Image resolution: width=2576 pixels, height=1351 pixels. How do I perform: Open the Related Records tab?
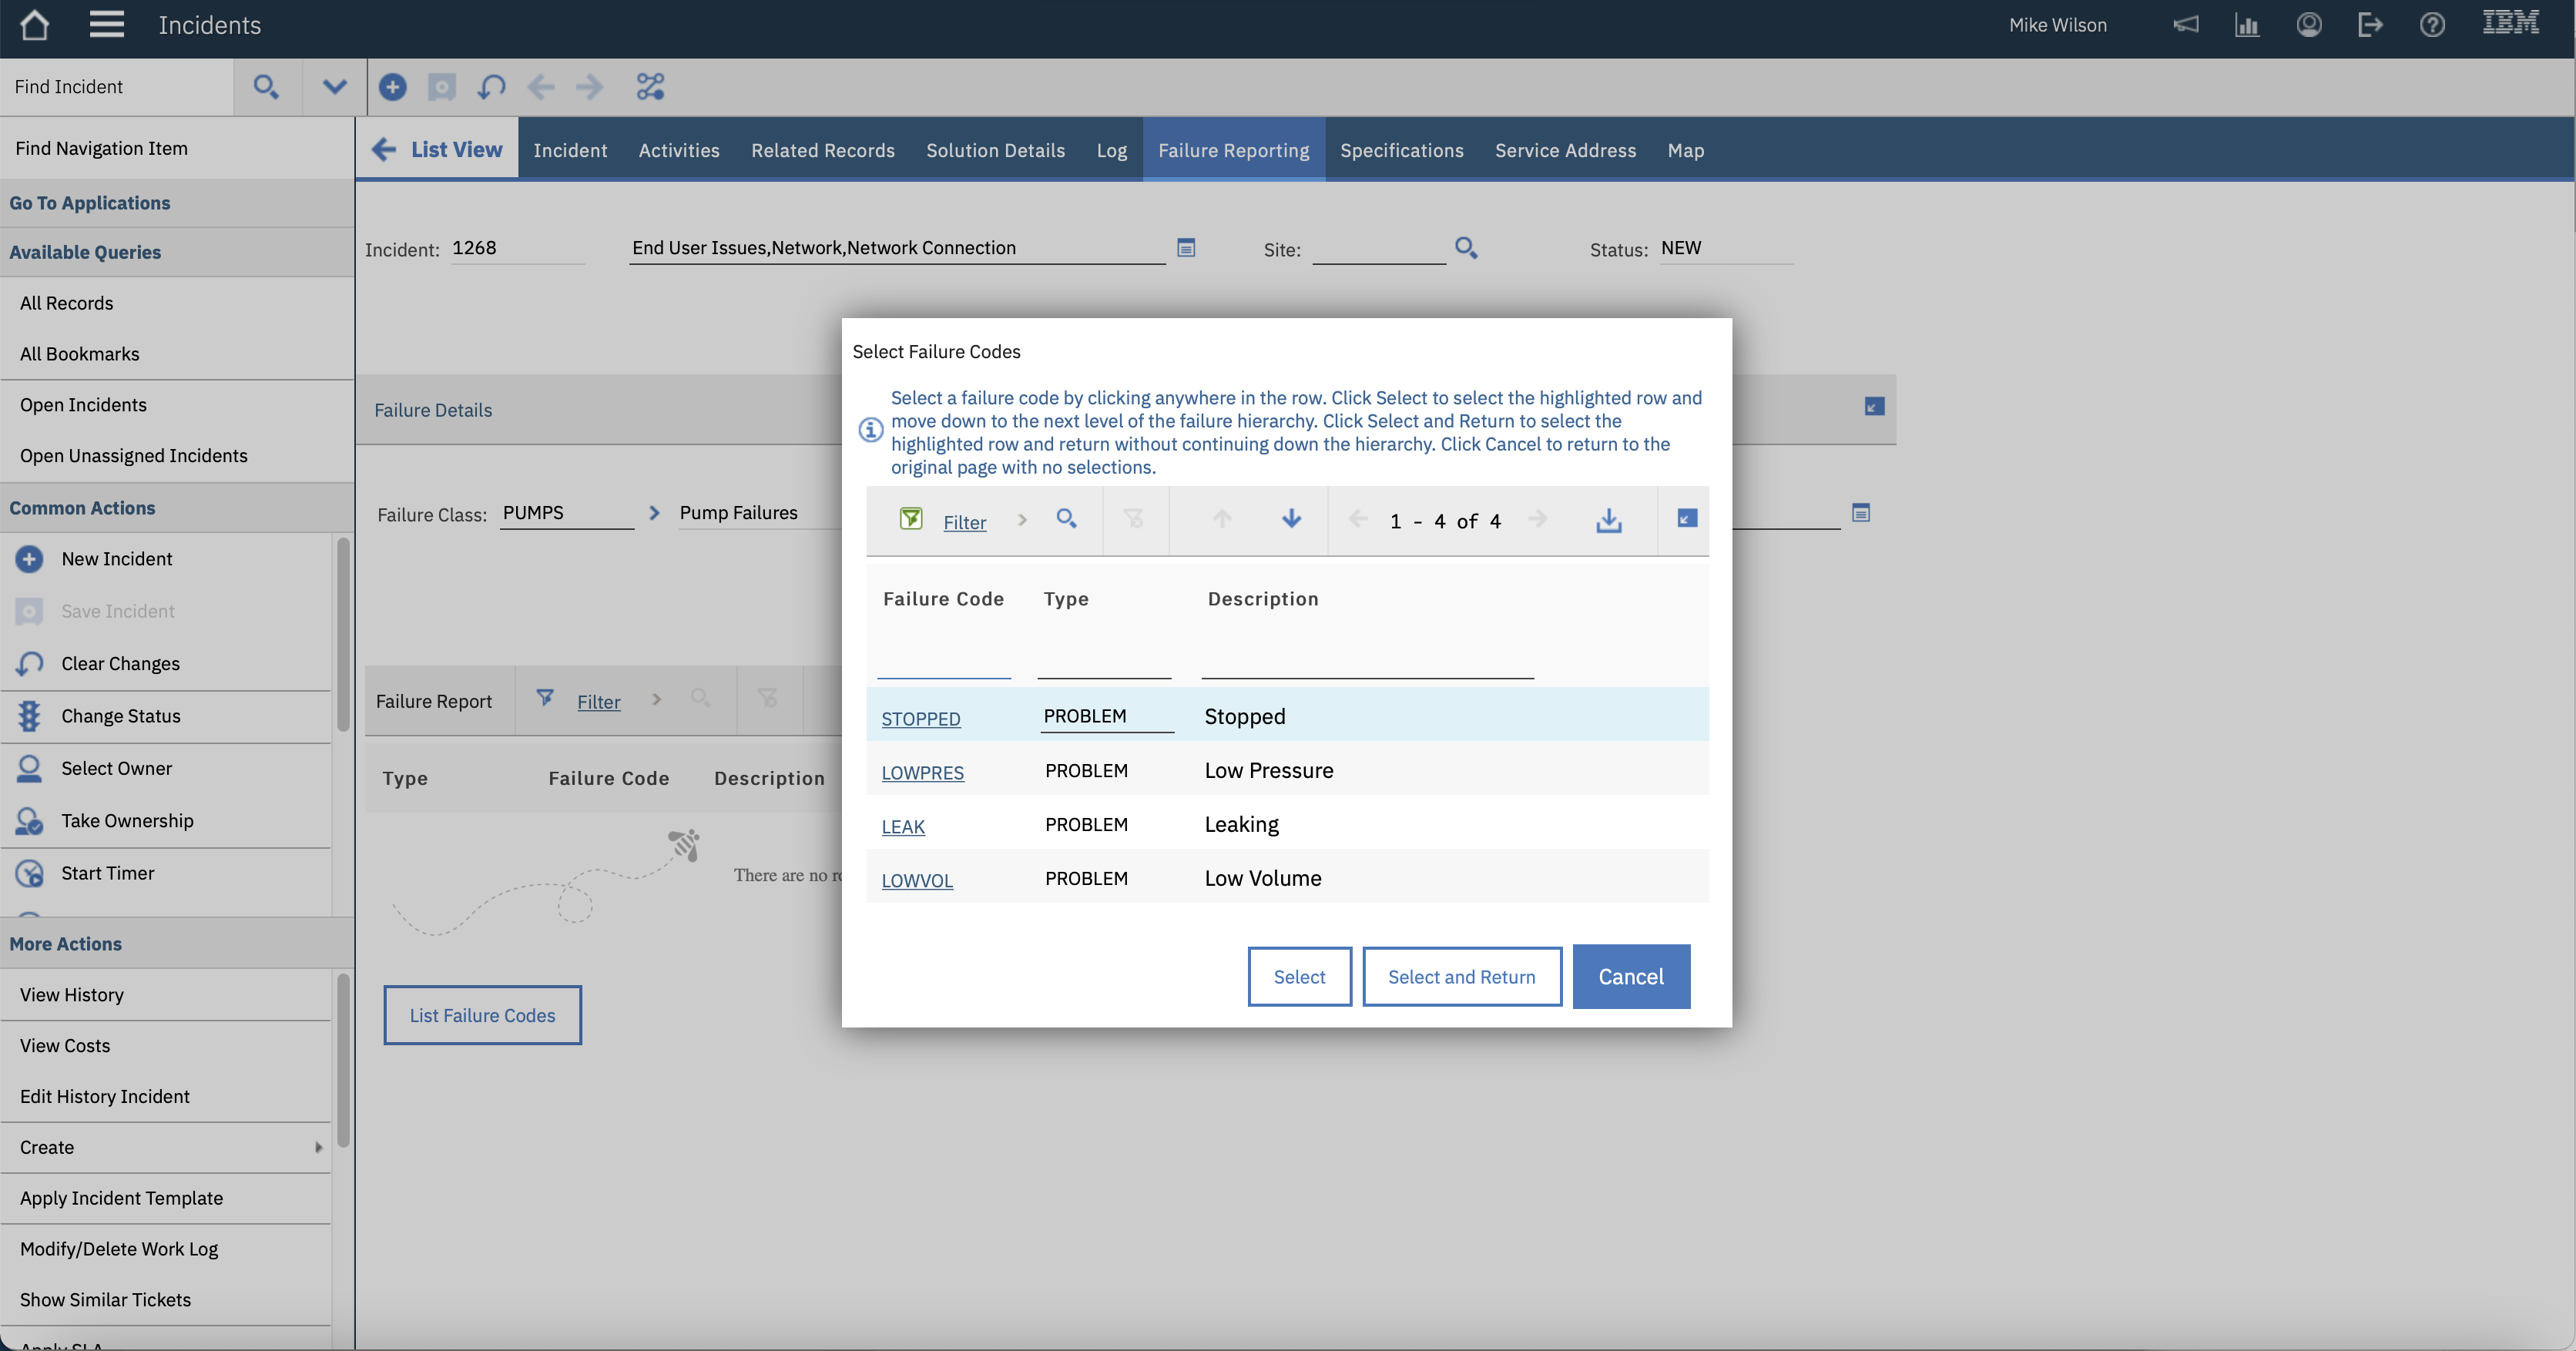pyautogui.click(x=822, y=150)
